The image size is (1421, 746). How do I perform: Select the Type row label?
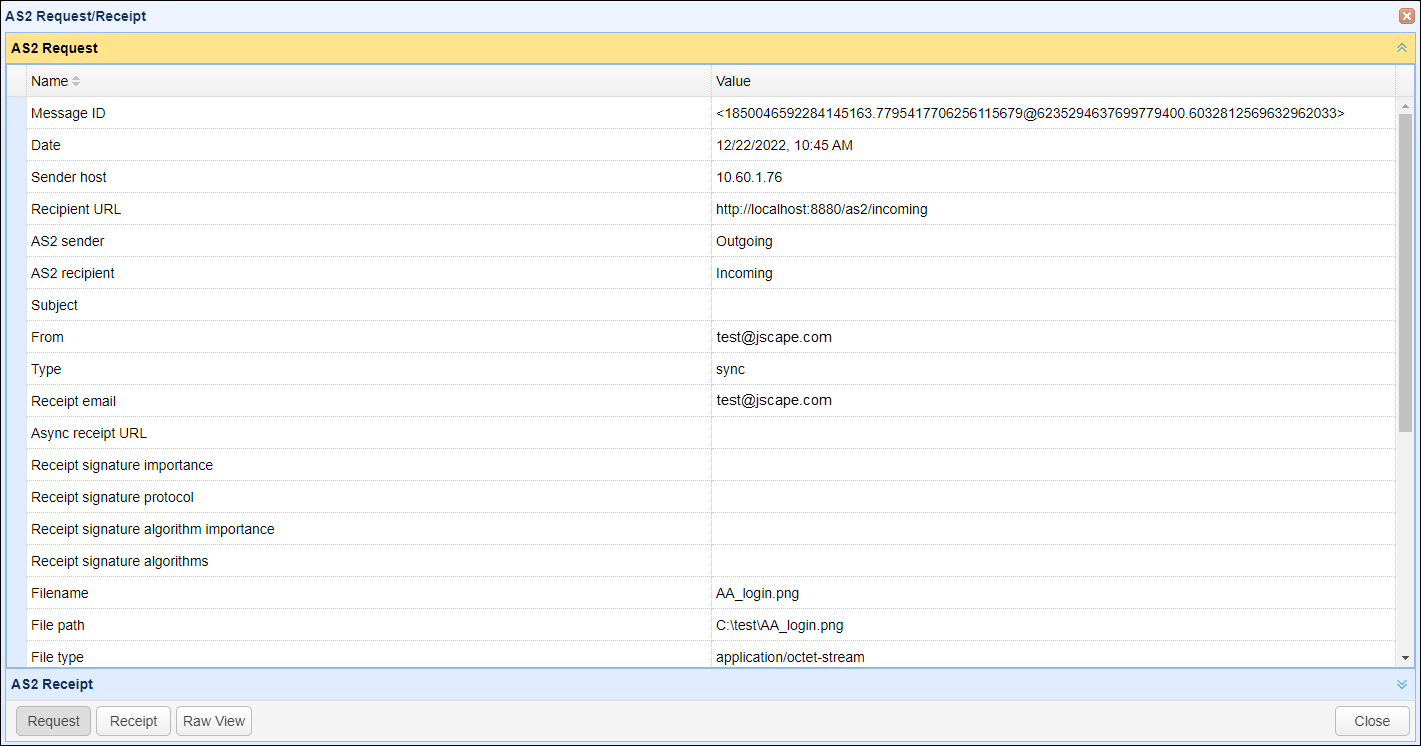click(x=46, y=369)
